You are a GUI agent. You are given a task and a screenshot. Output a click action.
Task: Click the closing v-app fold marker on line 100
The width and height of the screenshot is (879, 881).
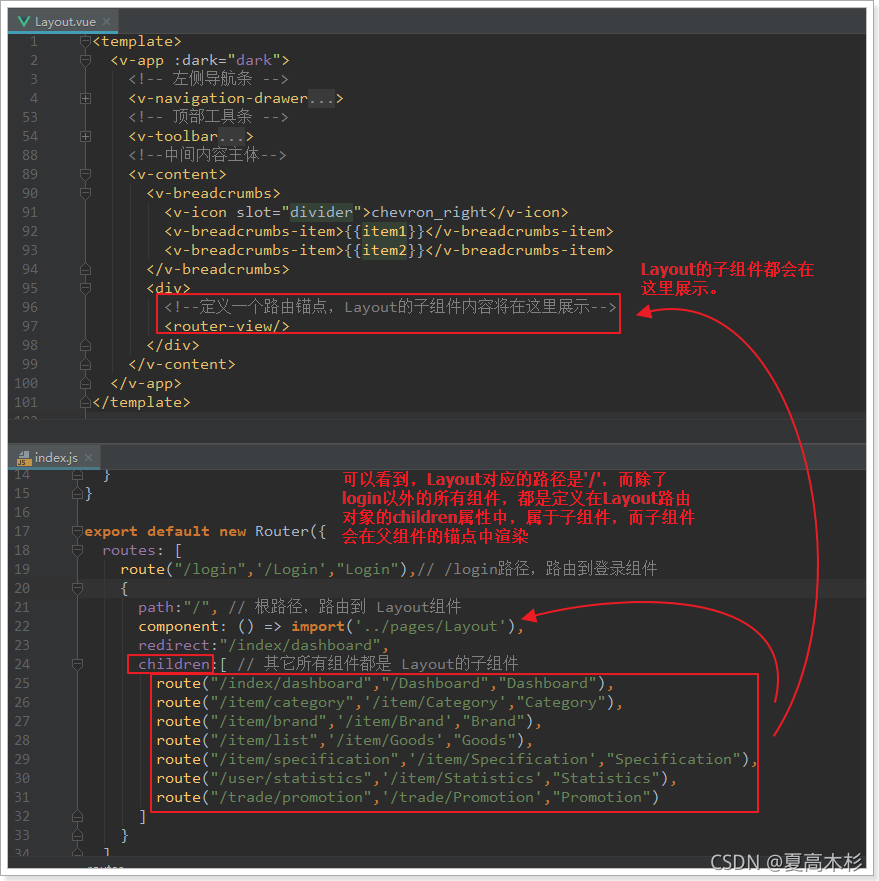(x=85, y=383)
